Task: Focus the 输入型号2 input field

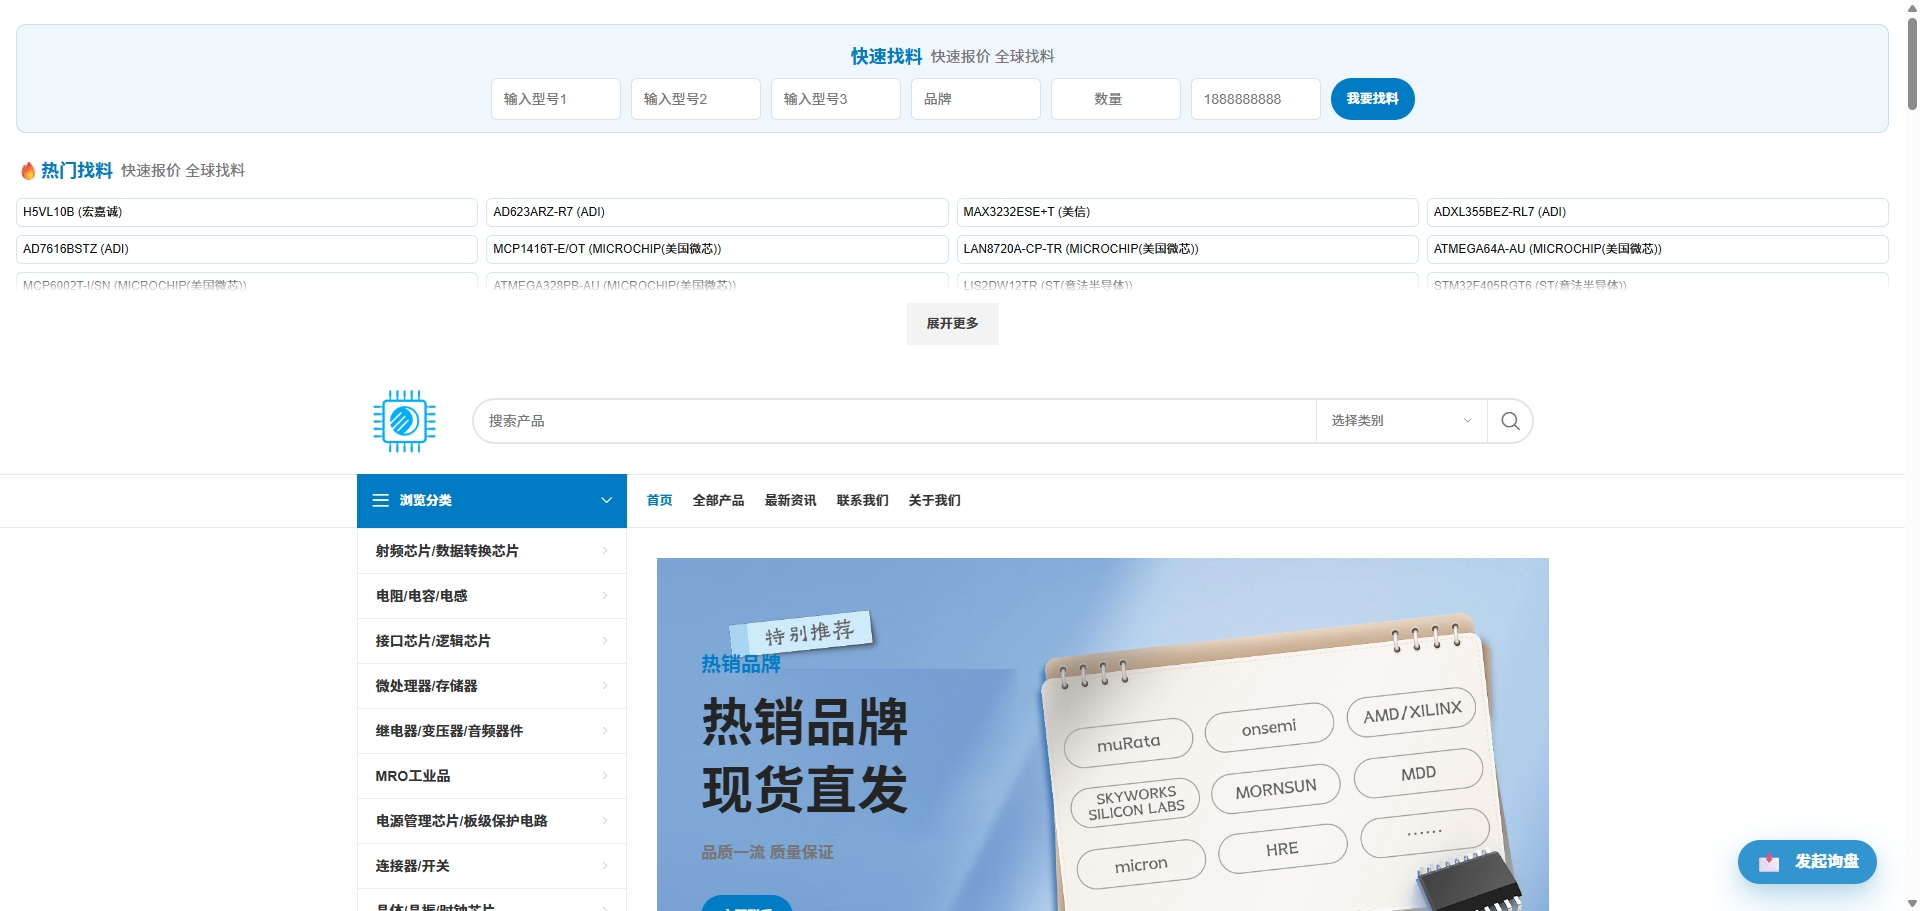Action: (x=696, y=99)
